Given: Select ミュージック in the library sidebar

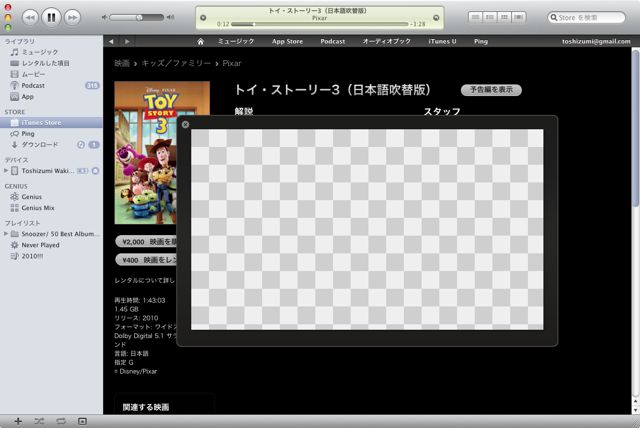Looking at the screenshot, I should coord(51,52).
